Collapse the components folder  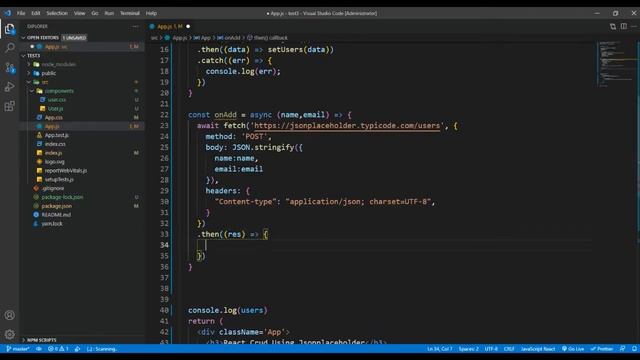point(59,91)
